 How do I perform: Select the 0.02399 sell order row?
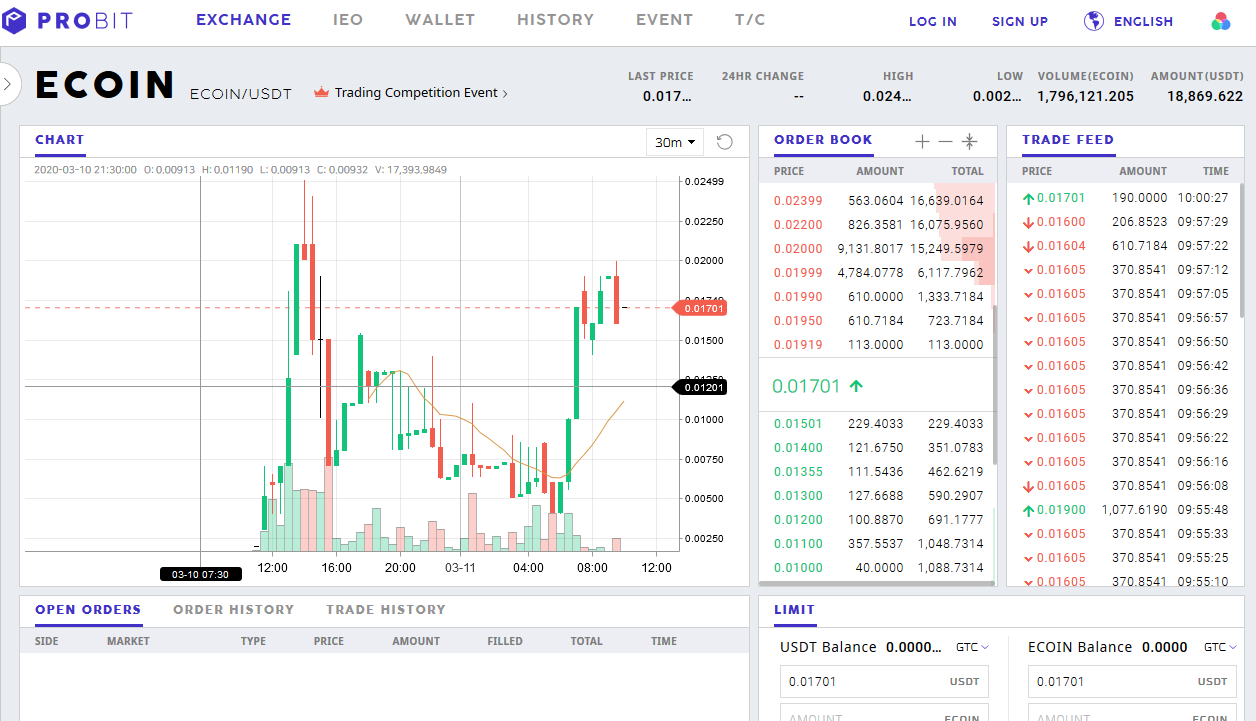tap(878, 200)
